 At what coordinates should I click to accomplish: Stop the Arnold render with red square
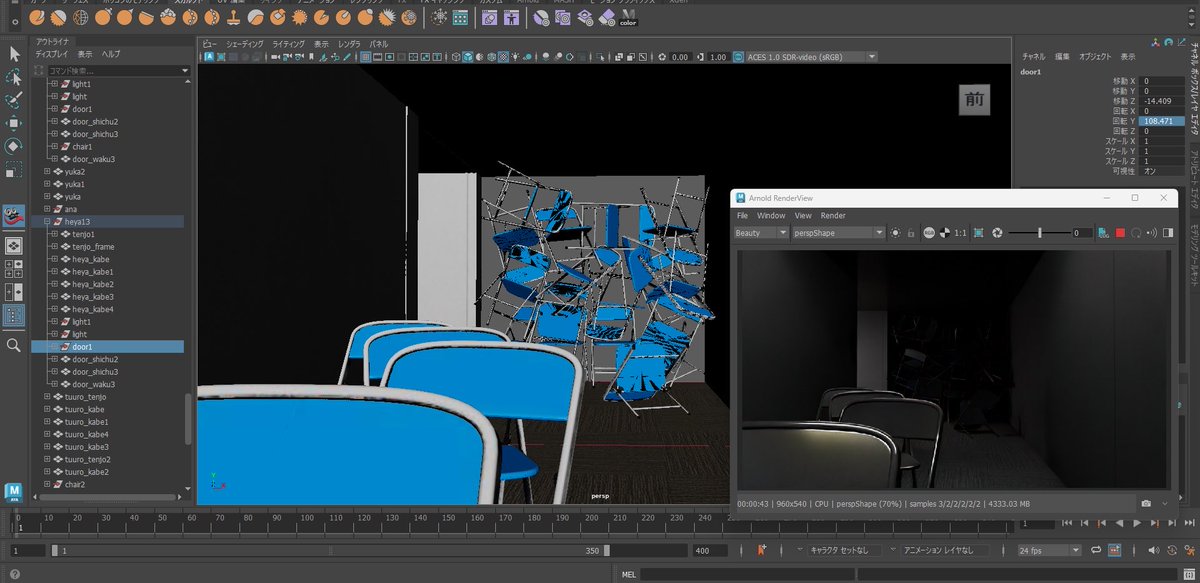[1120, 233]
